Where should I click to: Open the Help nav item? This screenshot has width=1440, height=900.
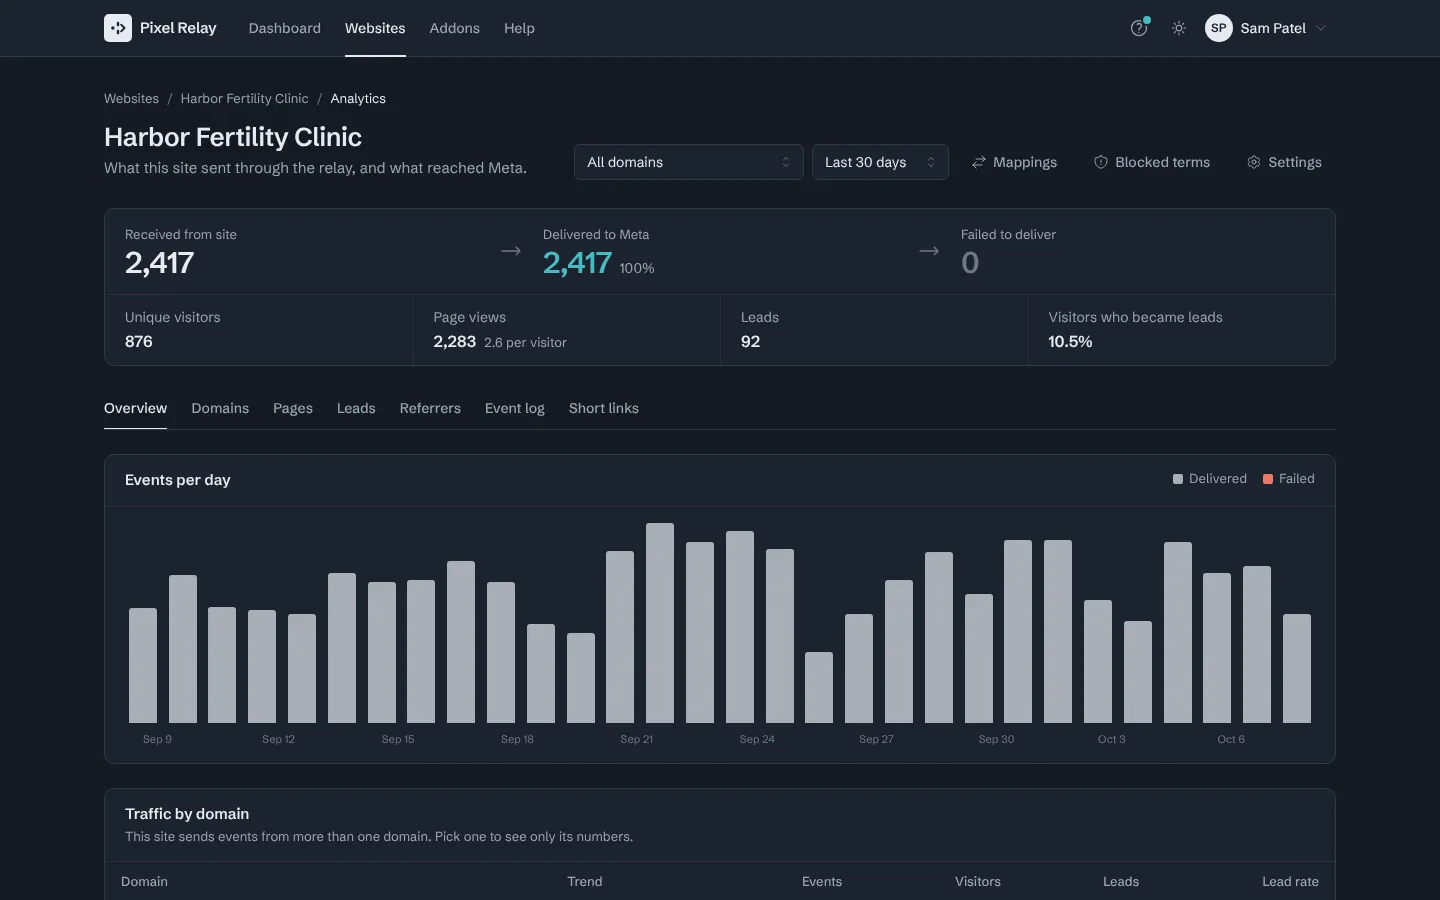(x=519, y=28)
